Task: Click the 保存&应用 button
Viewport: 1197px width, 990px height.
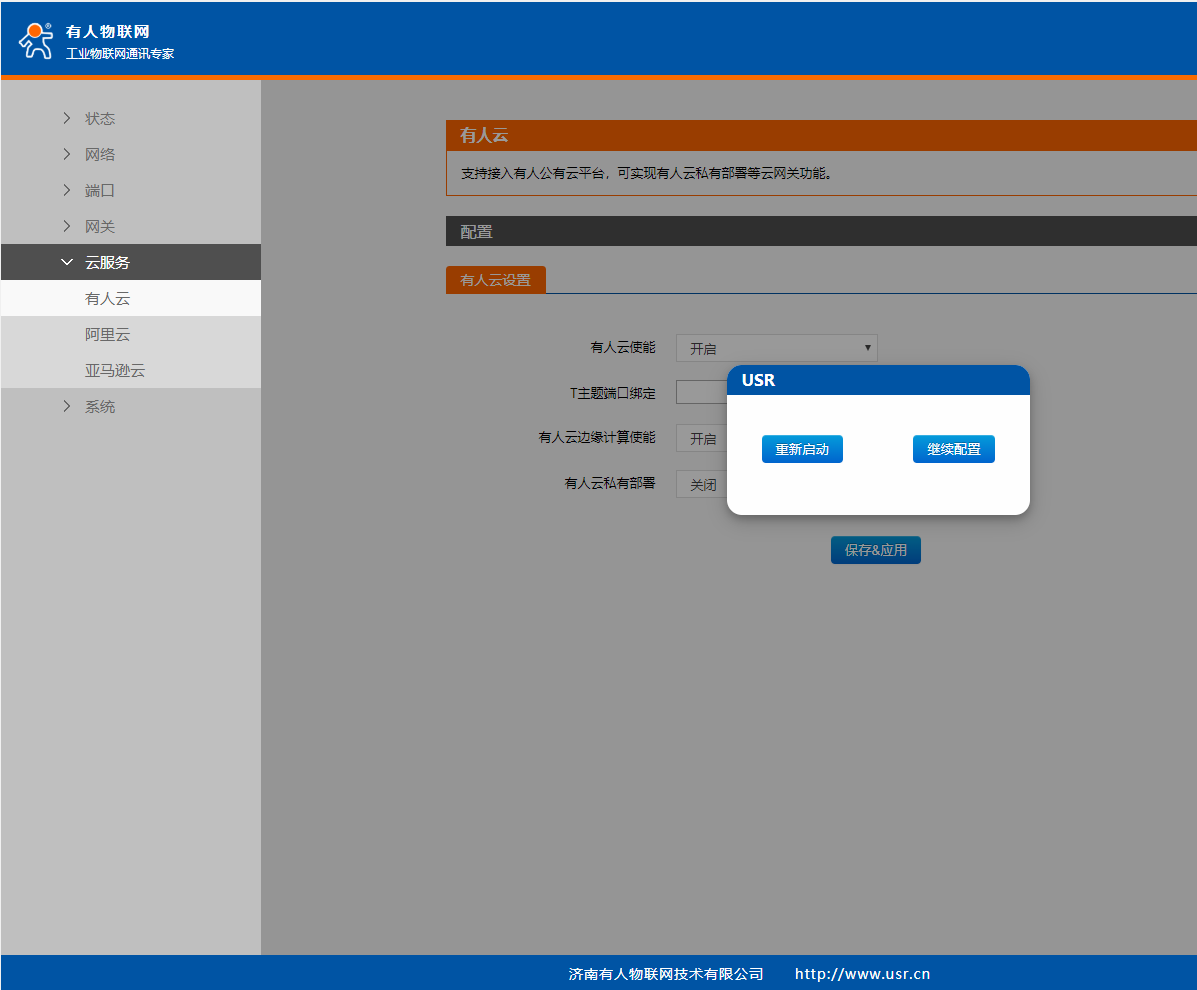Action: 875,550
